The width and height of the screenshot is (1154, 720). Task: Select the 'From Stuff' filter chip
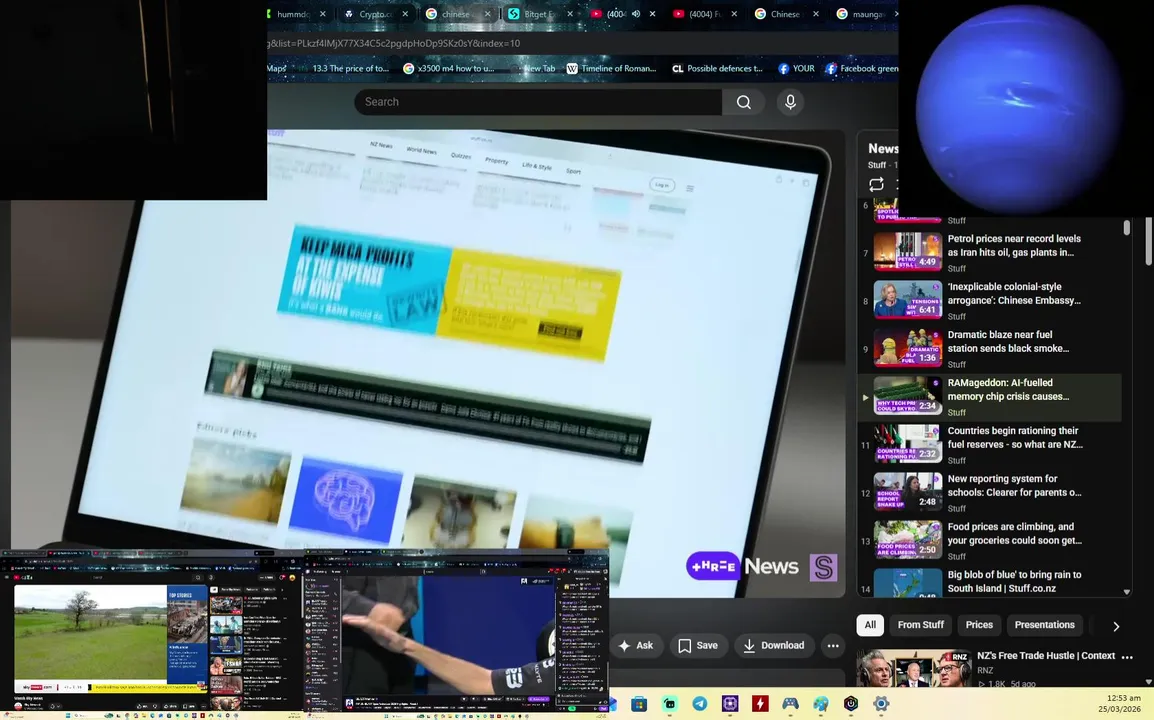pos(921,625)
